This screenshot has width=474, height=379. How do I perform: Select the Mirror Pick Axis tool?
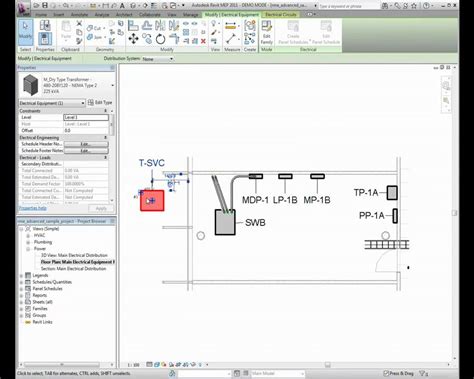coord(160,25)
